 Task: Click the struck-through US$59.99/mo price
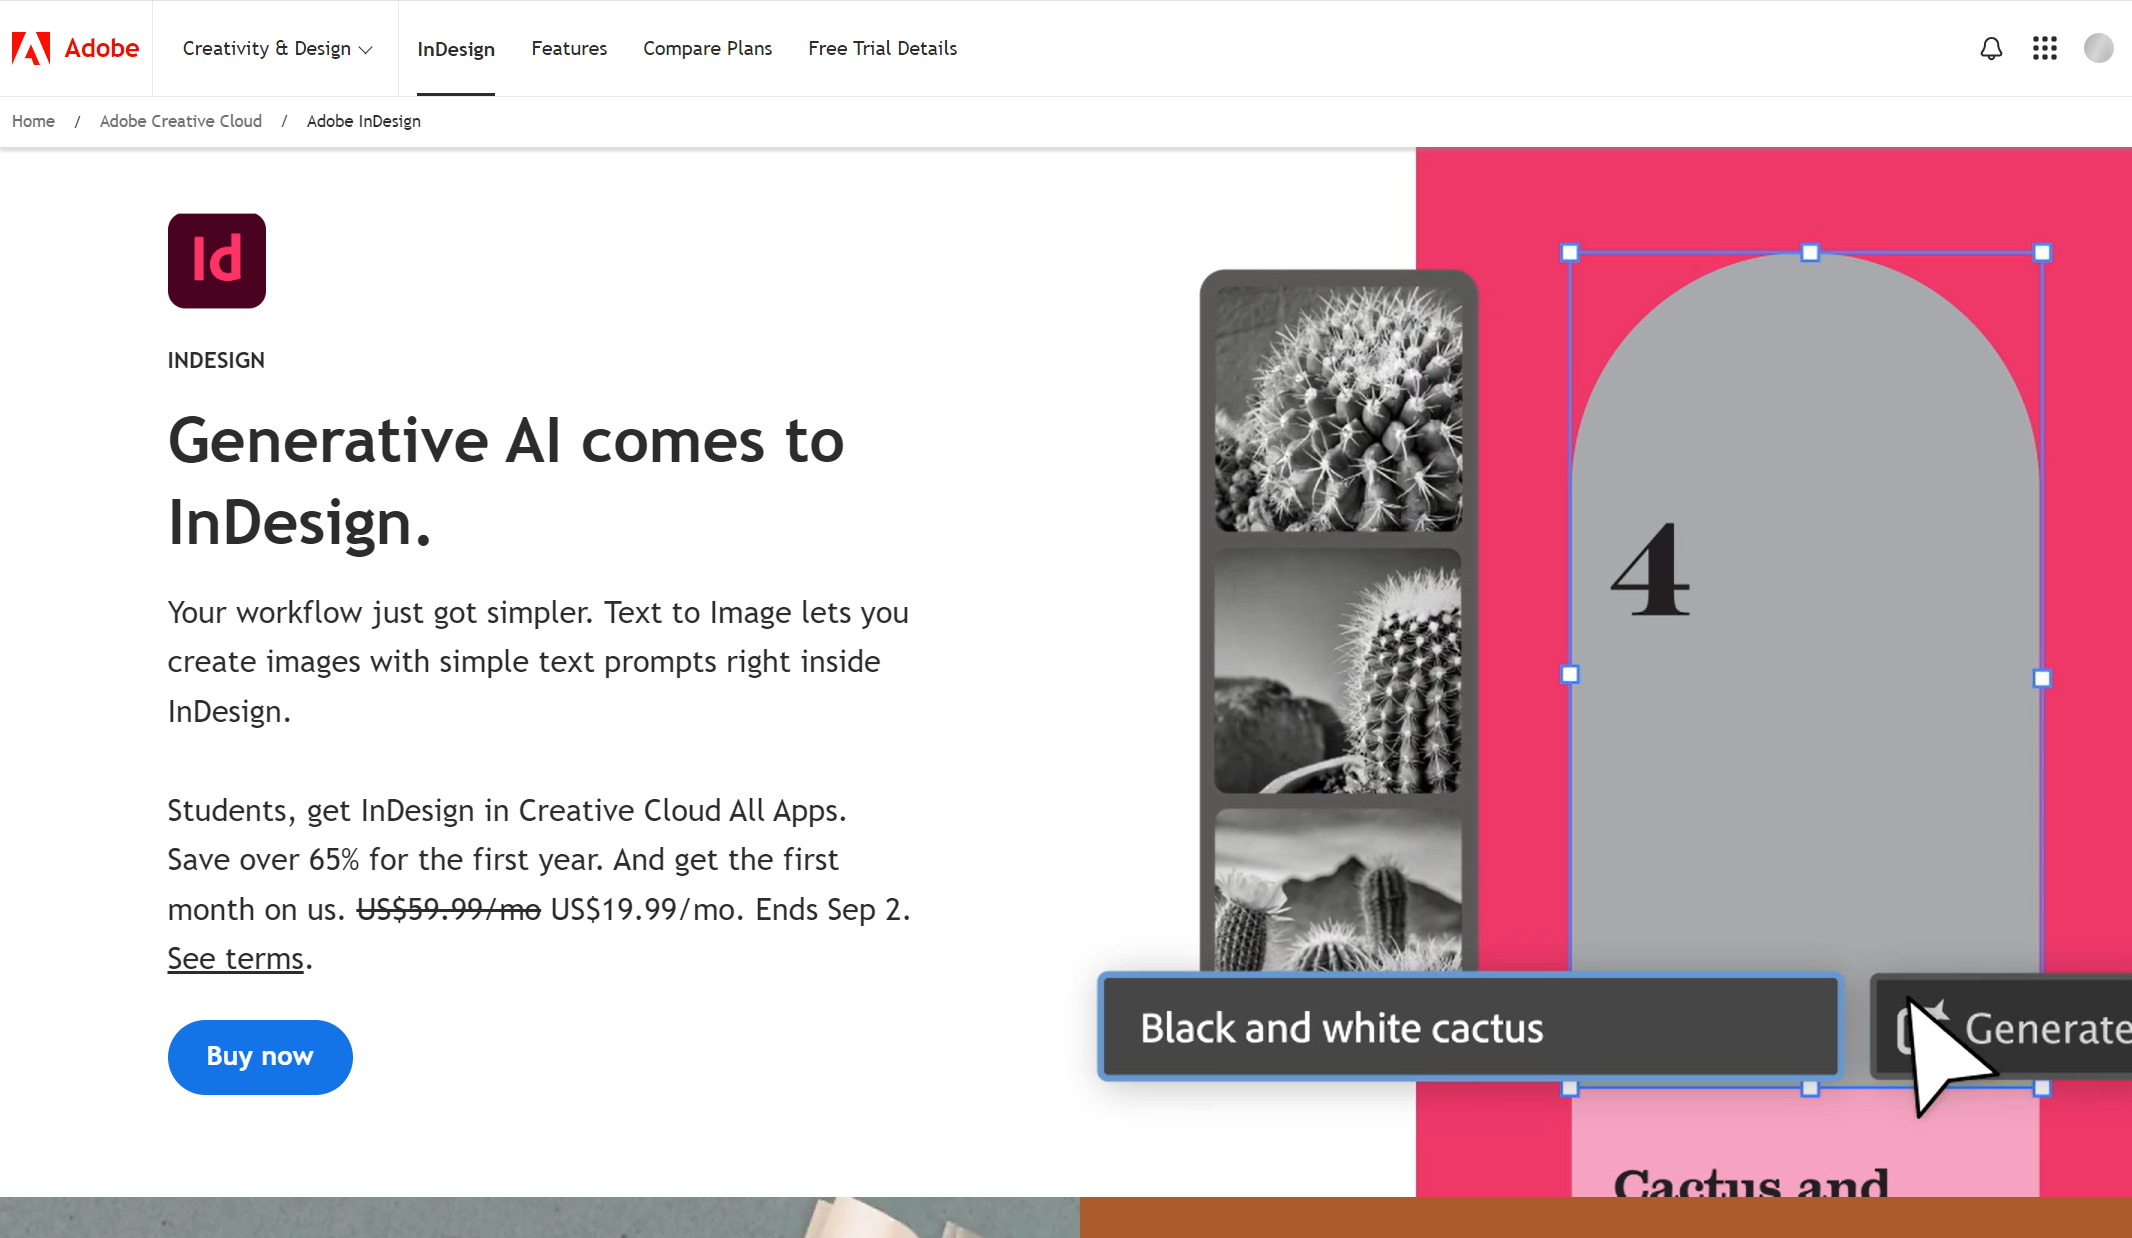(x=449, y=909)
